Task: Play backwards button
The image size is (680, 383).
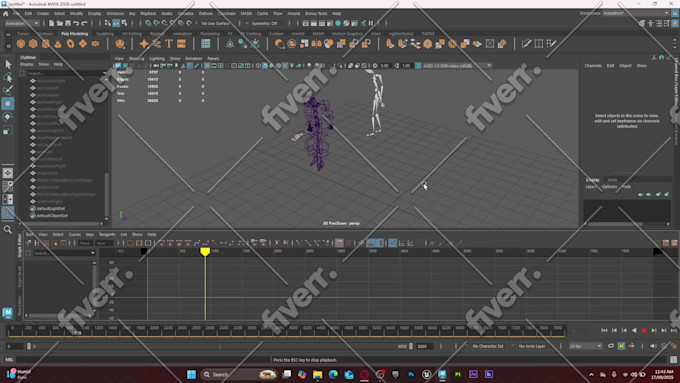Action: pyautogui.click(x=634, y=331)
